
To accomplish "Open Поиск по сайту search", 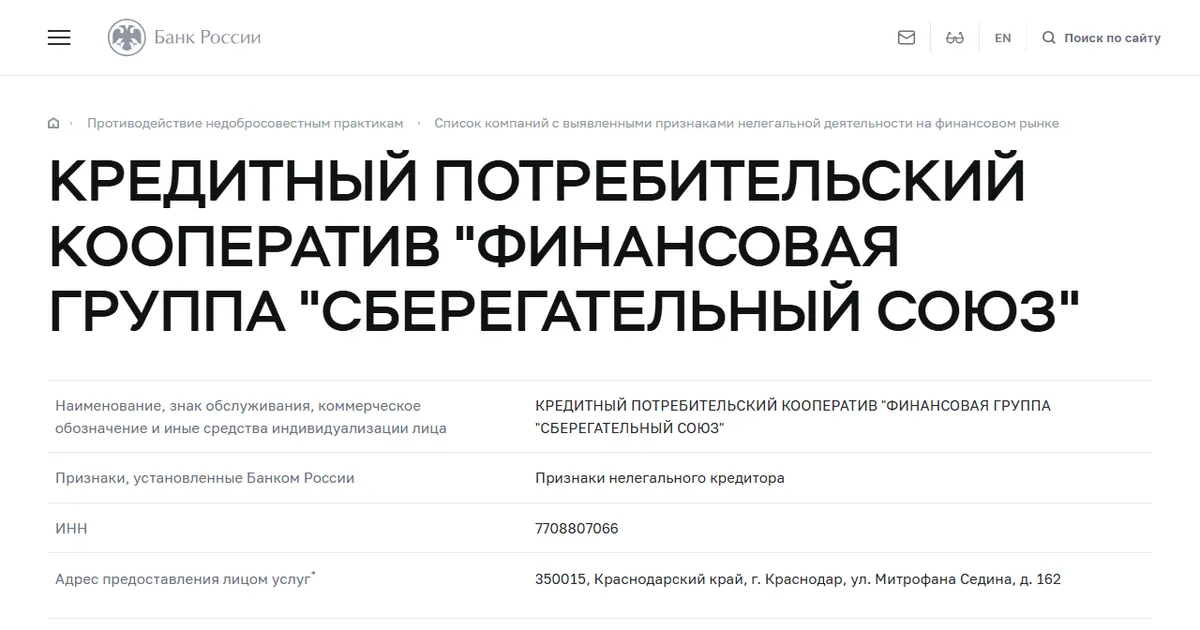I will (1112, 38).
